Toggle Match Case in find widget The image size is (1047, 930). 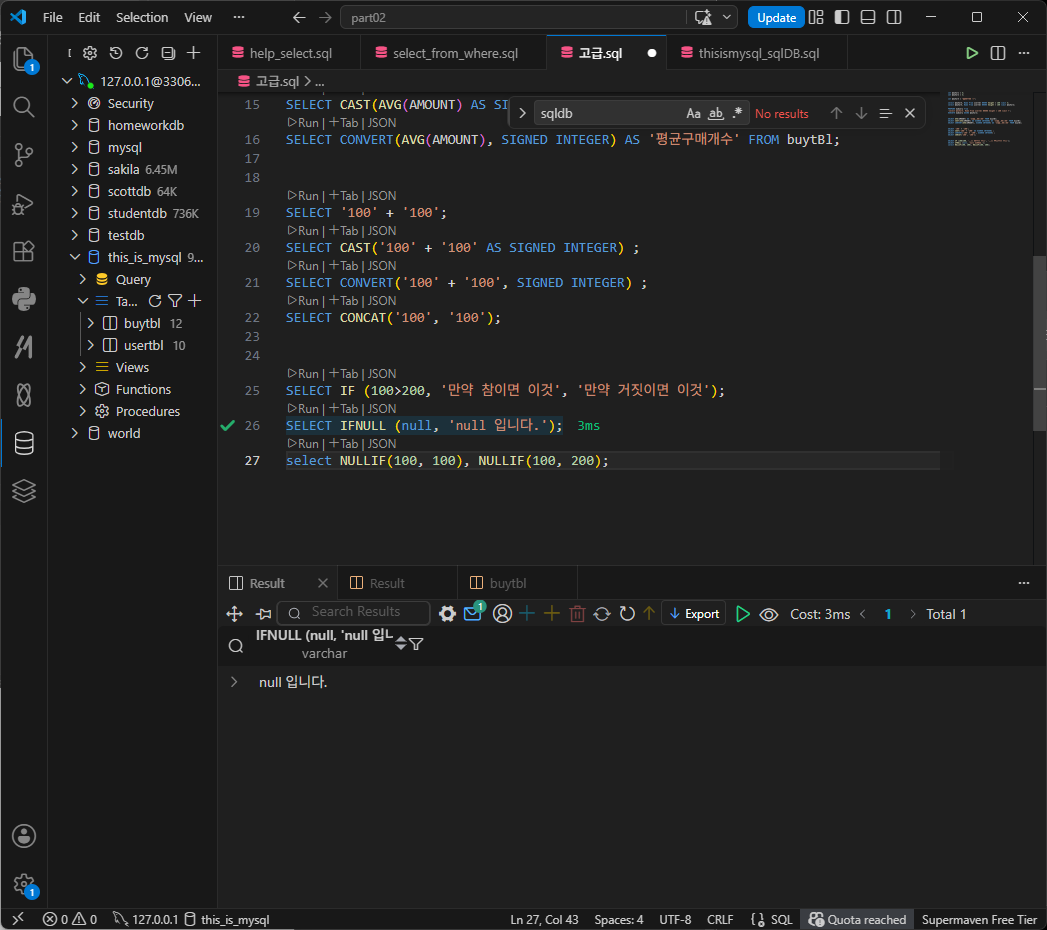point(694,113)
